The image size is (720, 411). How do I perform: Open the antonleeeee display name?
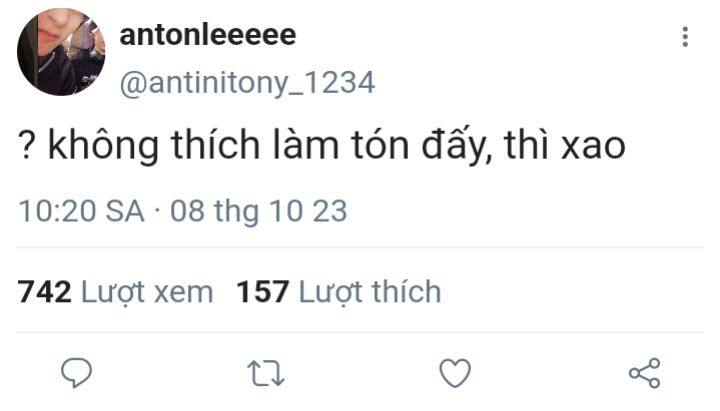click(x=208, y=34)
